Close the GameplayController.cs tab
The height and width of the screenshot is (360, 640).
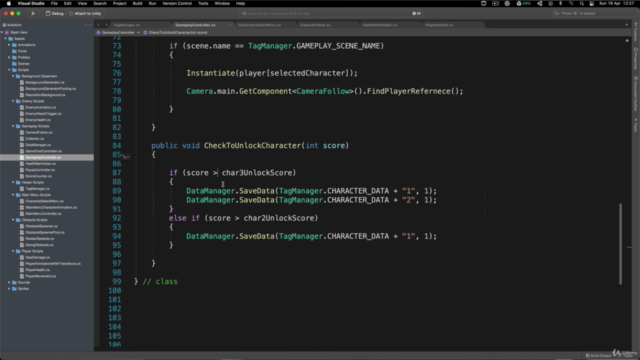[x=230, y=25]
